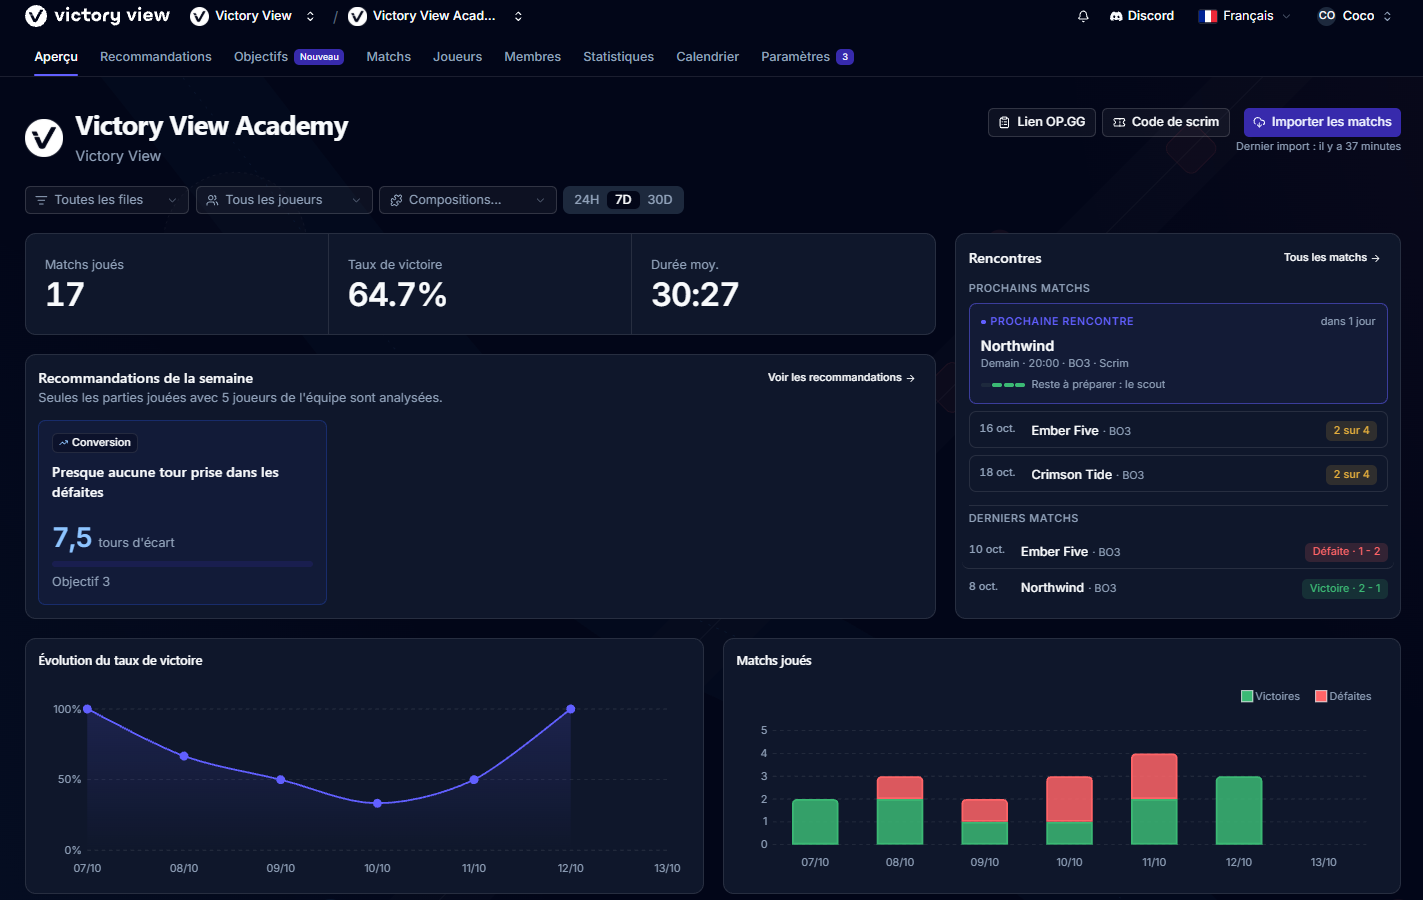This screenshot has width=1423, height=900.
Task: Open the Matchs tab
Action: (x=389, y=57)
